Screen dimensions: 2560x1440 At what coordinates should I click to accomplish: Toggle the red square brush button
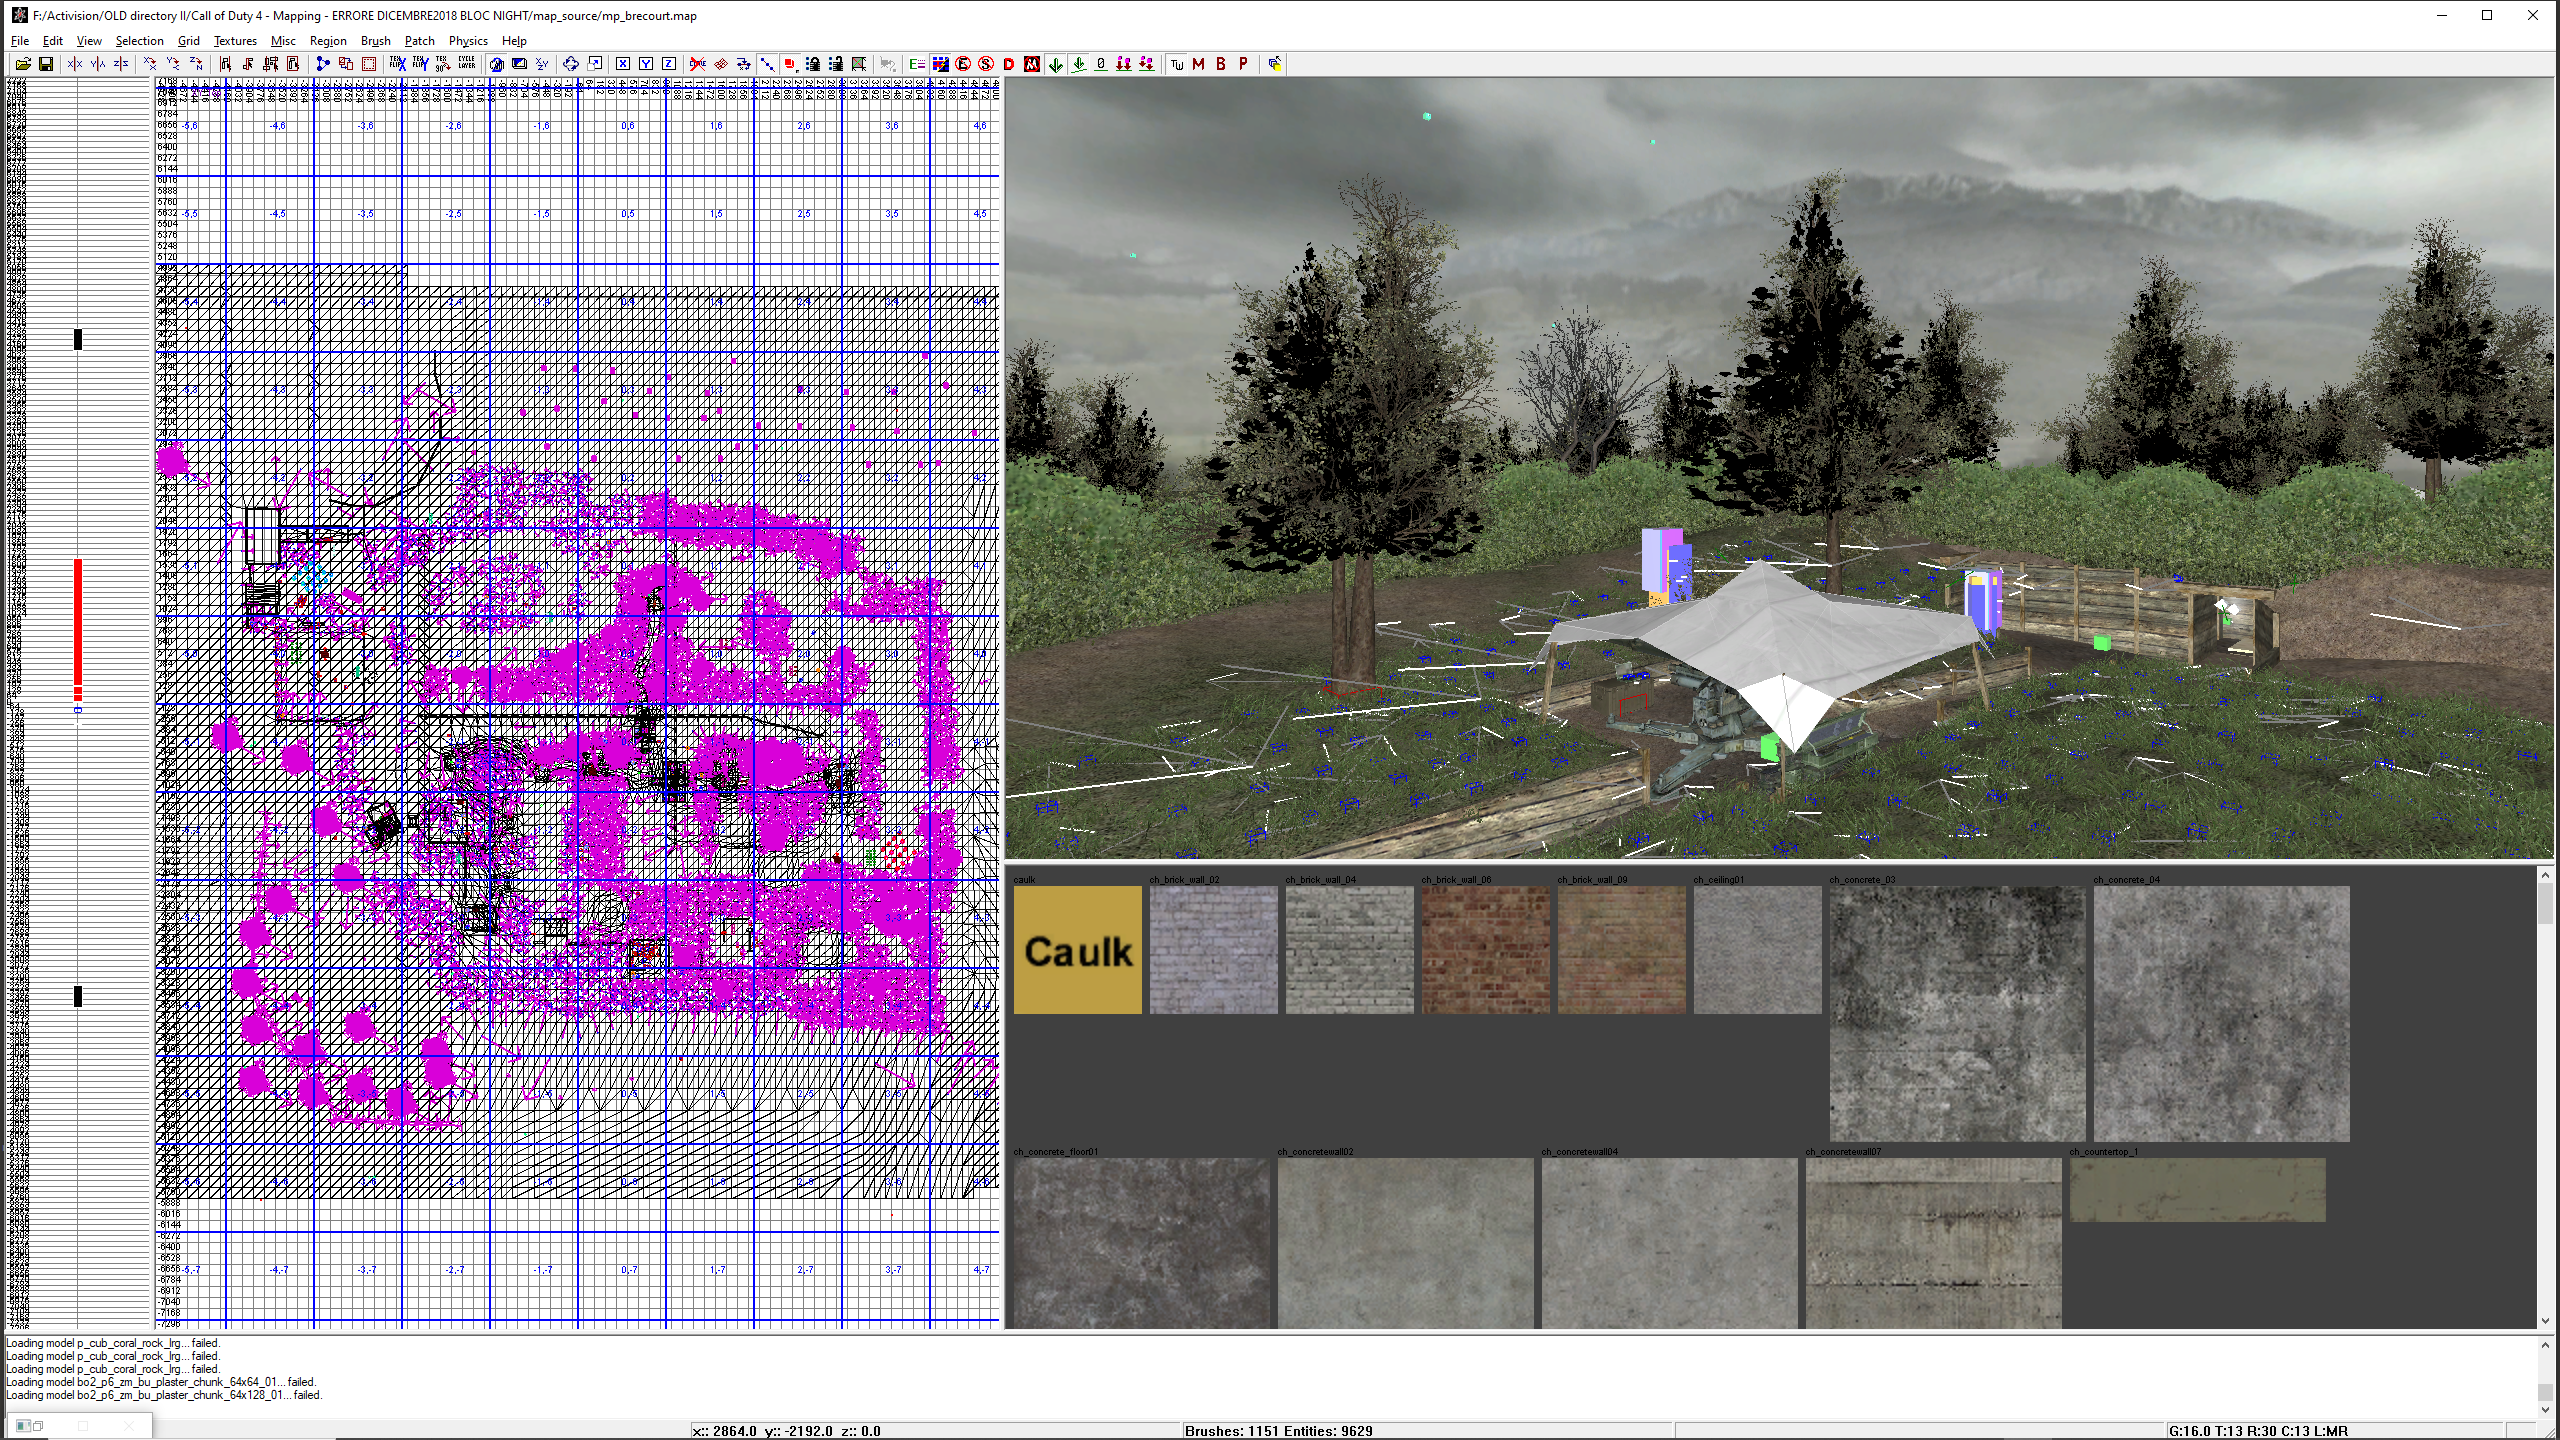tap(790, 64)
